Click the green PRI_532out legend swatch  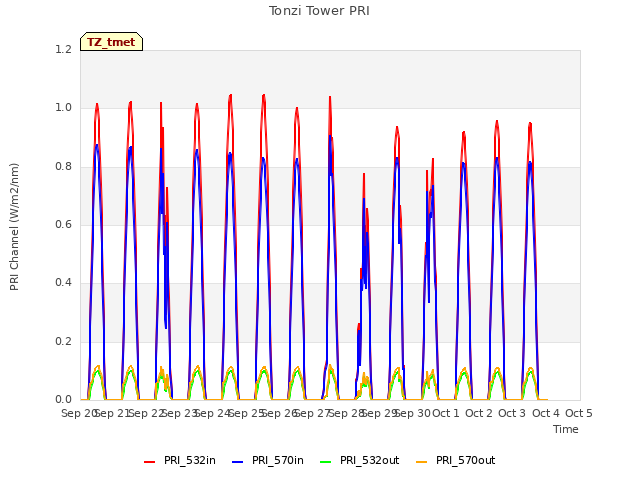(x=326, y=462)
